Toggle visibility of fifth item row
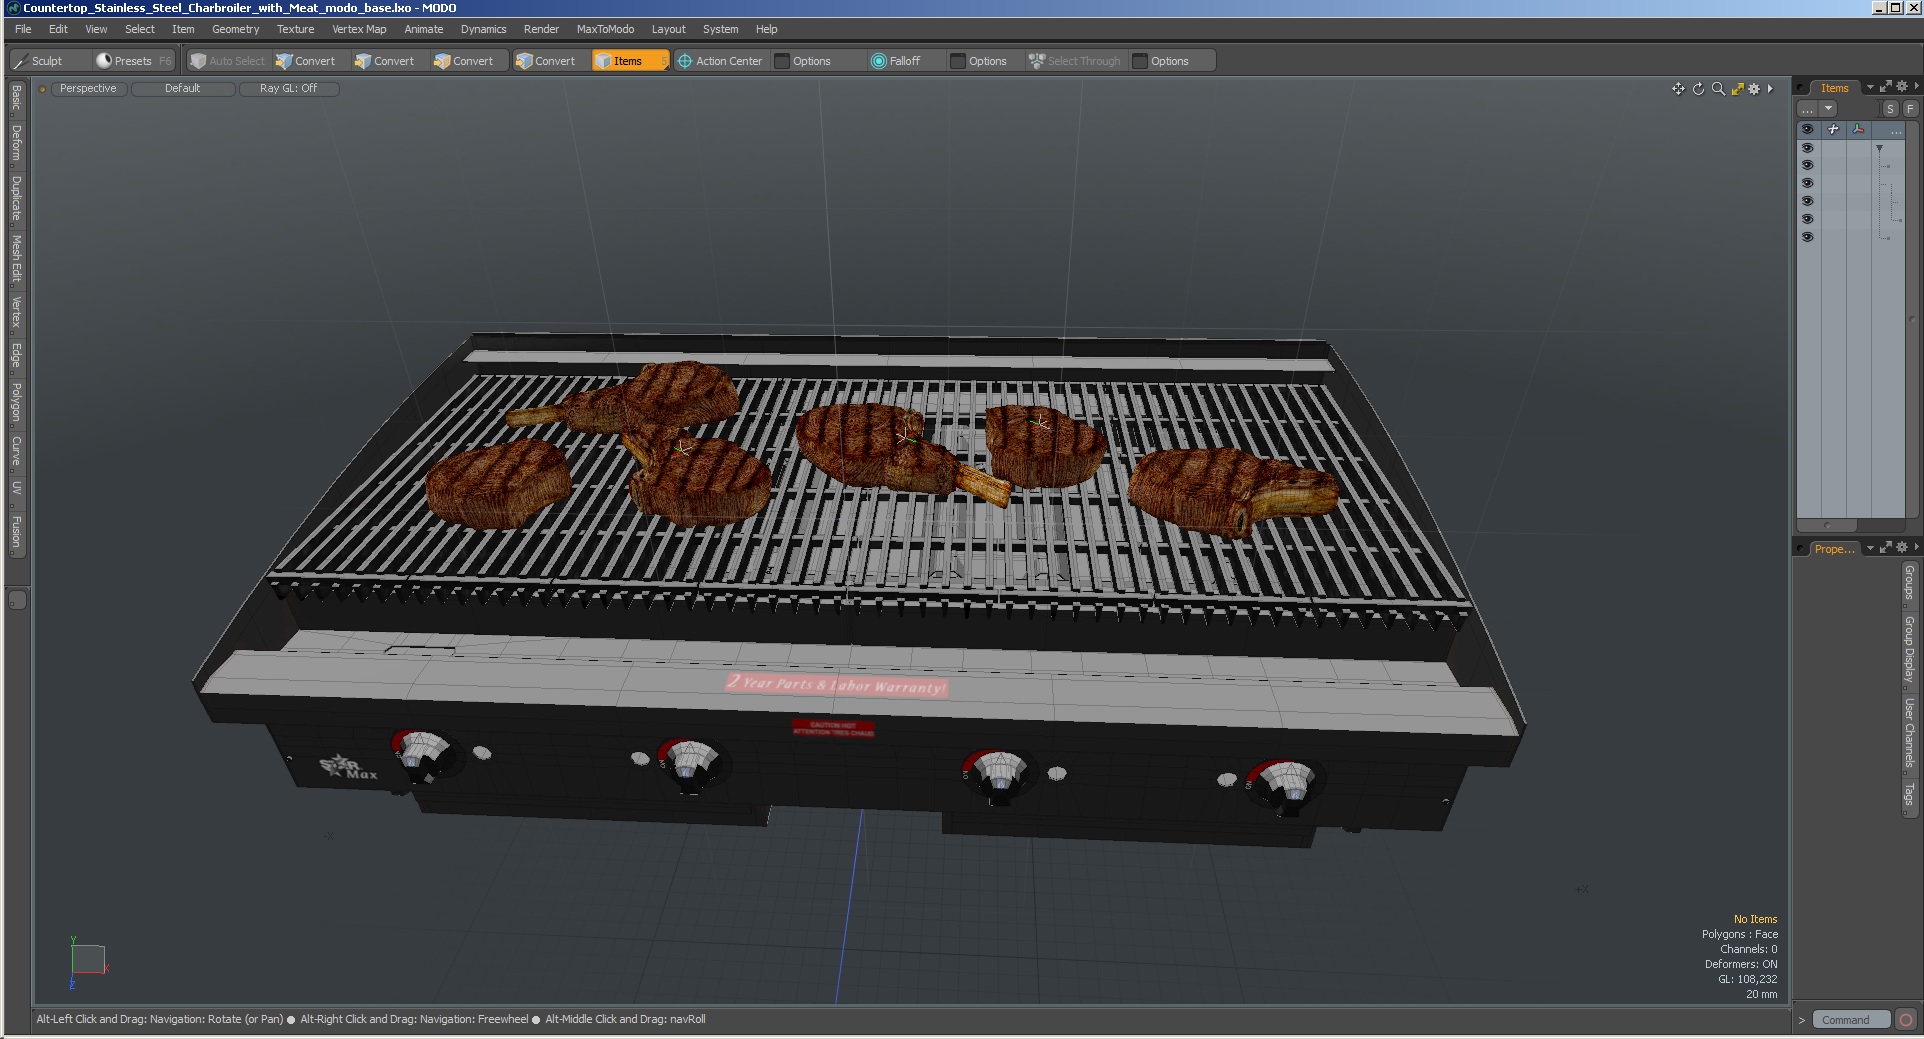The height and width of the screenshot is (1039, 1924). tap(1807, 219)
